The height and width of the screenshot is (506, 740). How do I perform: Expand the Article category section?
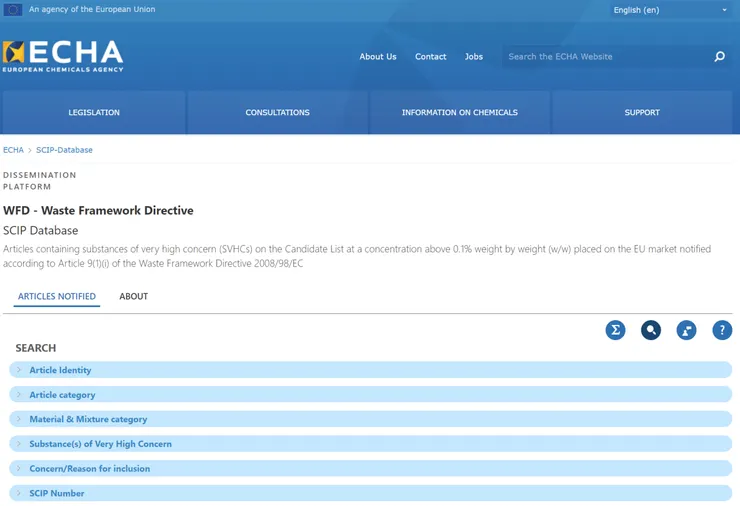62,395
